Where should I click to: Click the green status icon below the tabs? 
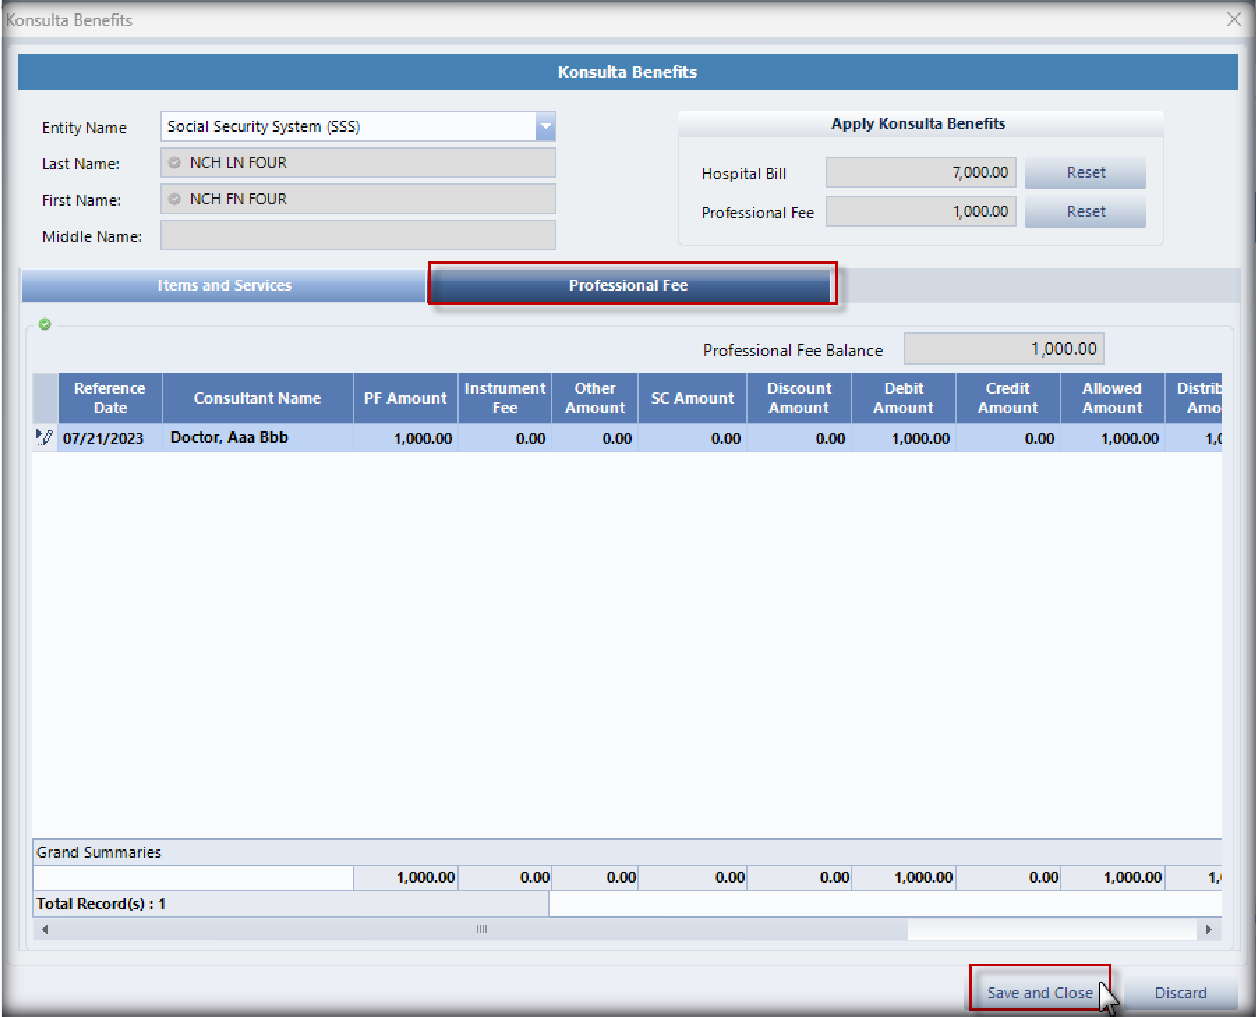45,325
